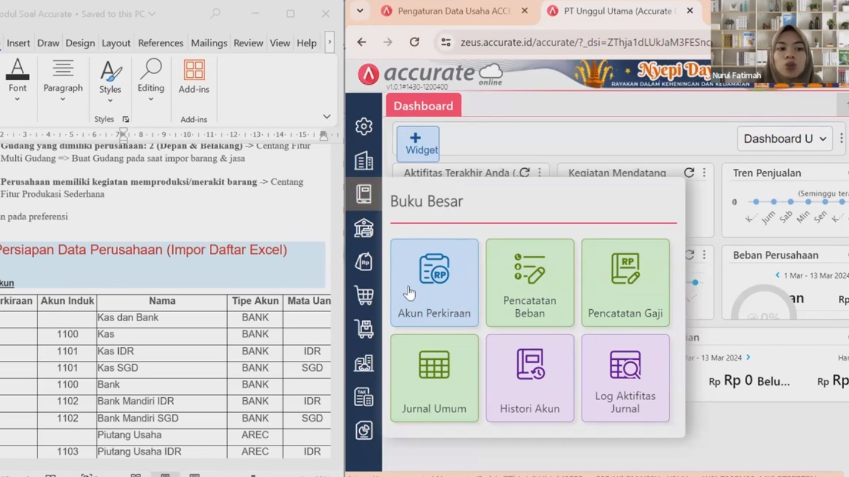The image size is (849, 477).
Task: Go to previous period arrow in Beban Perusahaan
Action: (x=778, y=275)
